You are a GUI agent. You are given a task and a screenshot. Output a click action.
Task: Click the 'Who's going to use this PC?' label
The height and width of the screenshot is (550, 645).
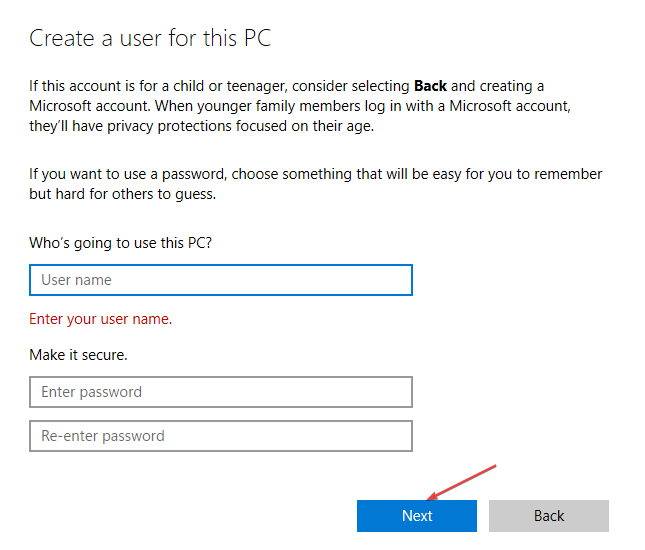[121, 245]
